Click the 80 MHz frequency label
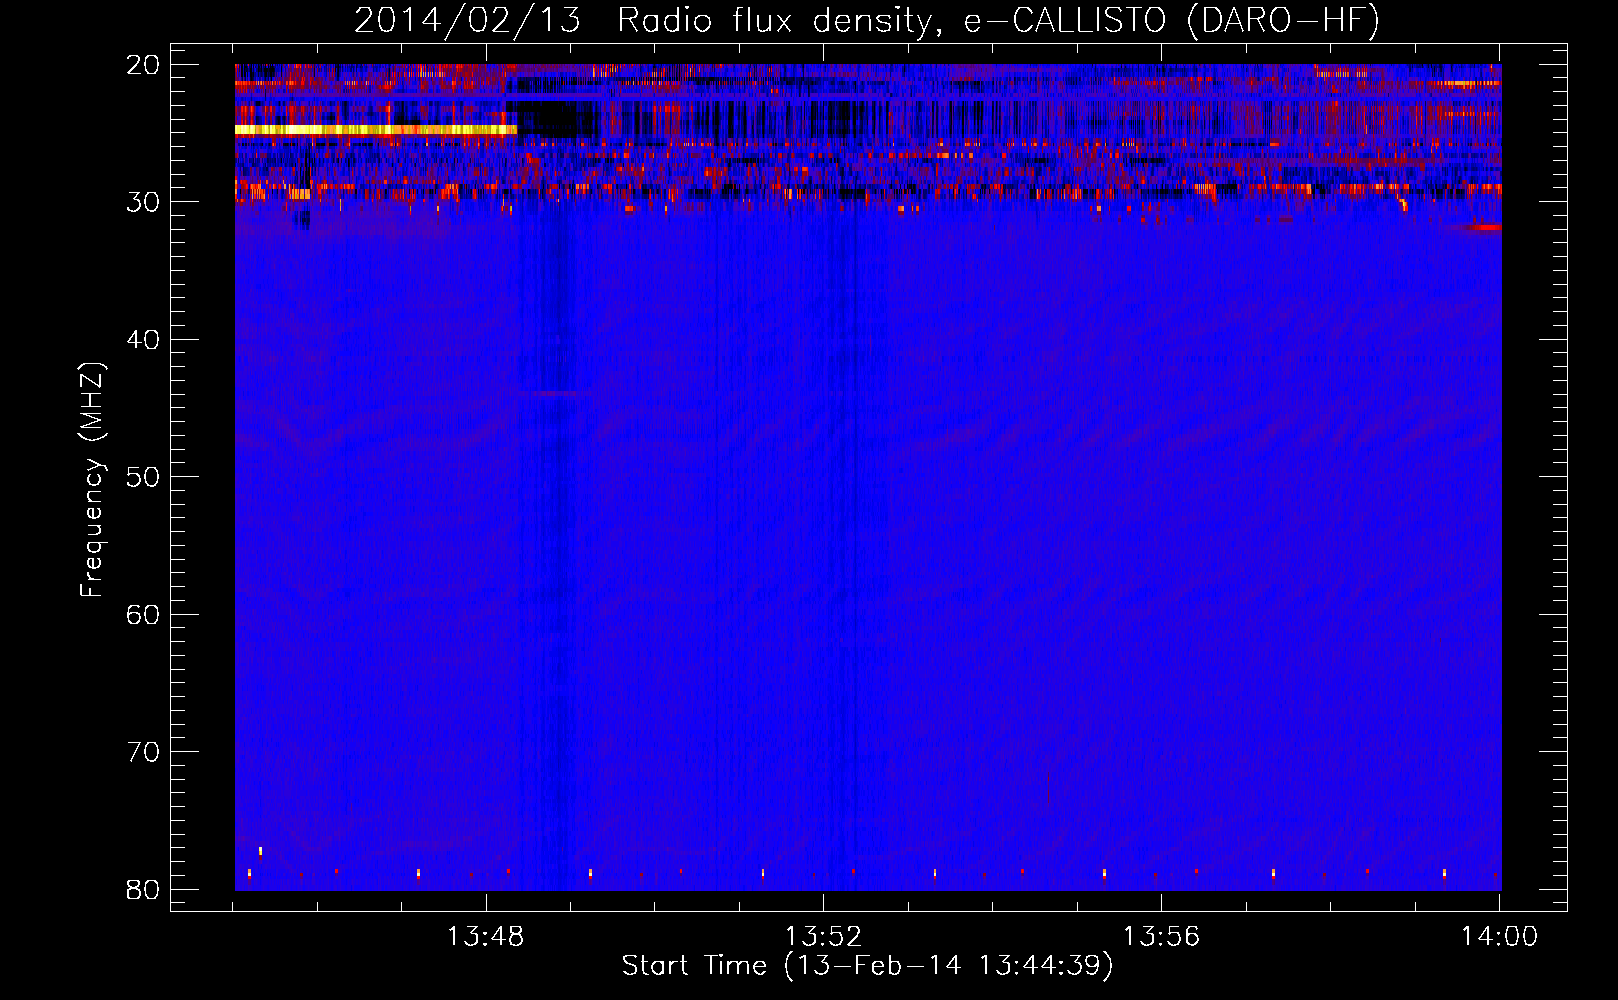1618x1000 pixels. [x=144, y=889]
